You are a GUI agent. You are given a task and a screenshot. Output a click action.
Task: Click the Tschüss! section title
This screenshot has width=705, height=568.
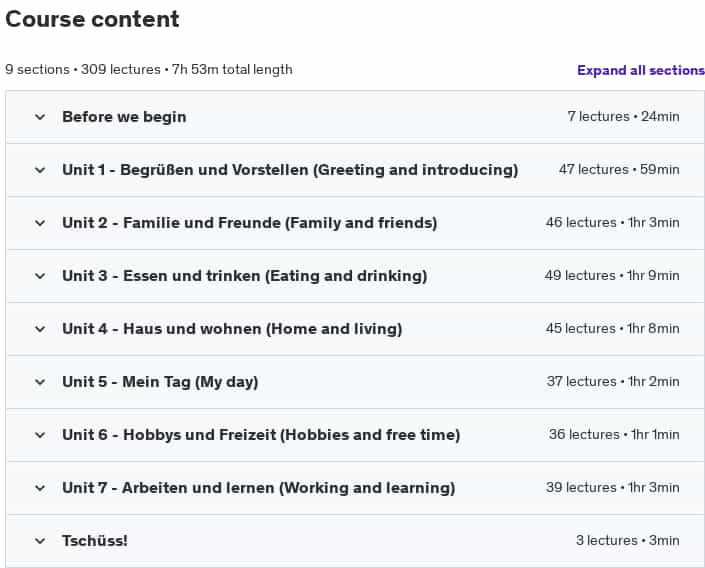pyautogui.click(x=95, y=541)
